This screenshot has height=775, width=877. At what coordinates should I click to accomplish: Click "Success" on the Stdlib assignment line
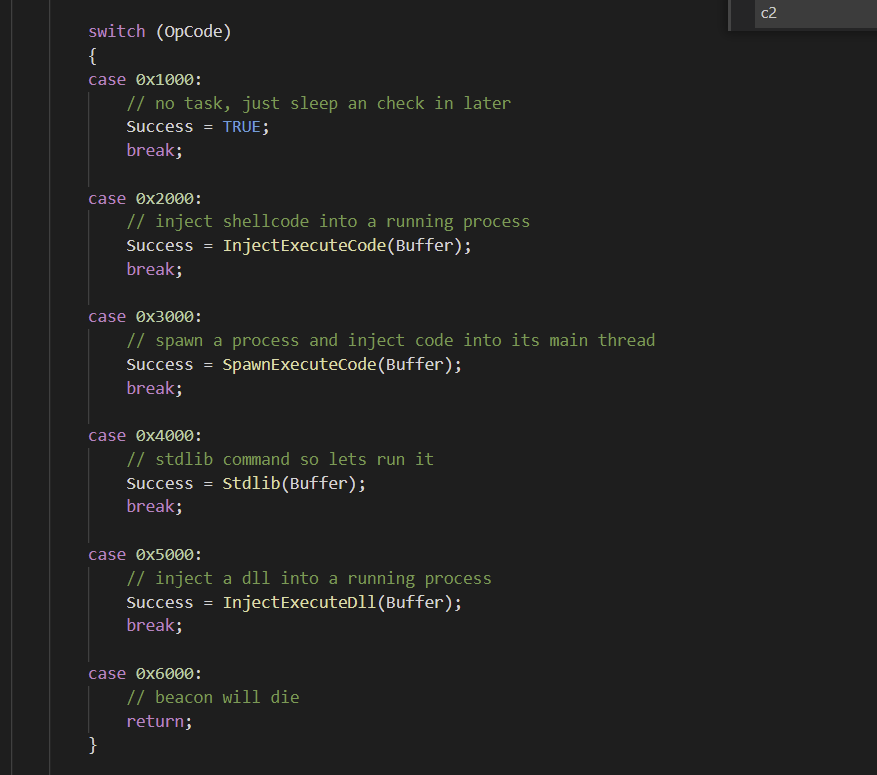tap(160, 483)
